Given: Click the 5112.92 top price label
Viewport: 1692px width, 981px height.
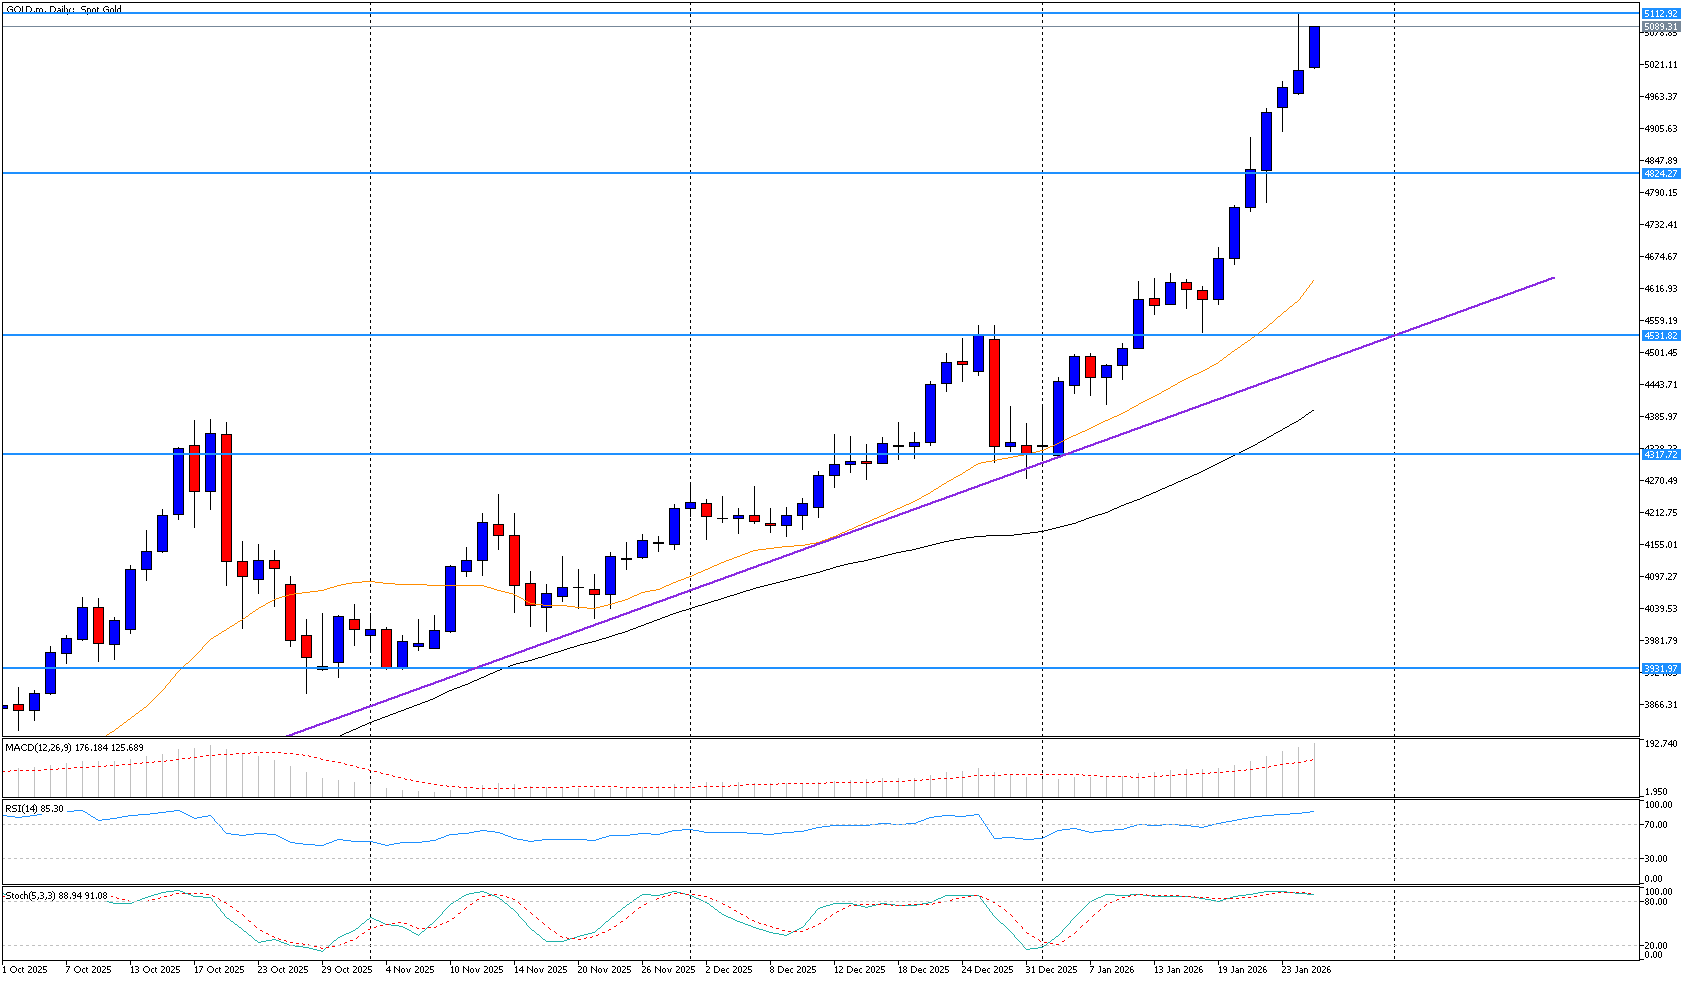Looking at the screenshot, I should click(x=1660, y=14).
